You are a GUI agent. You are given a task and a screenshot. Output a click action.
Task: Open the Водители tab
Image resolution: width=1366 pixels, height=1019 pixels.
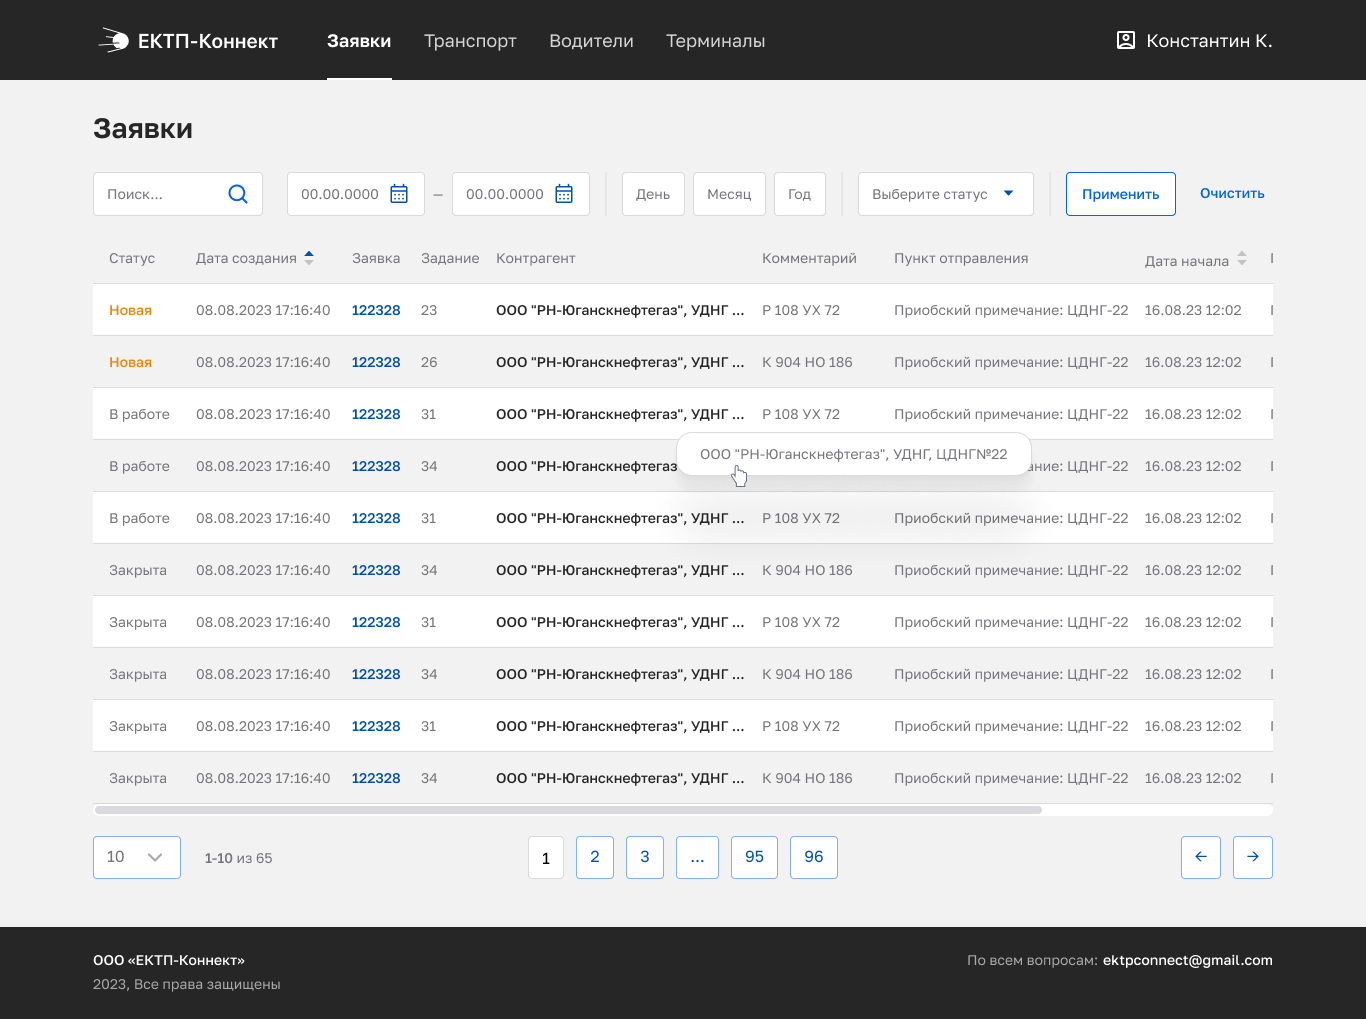(x=591, y=41)
